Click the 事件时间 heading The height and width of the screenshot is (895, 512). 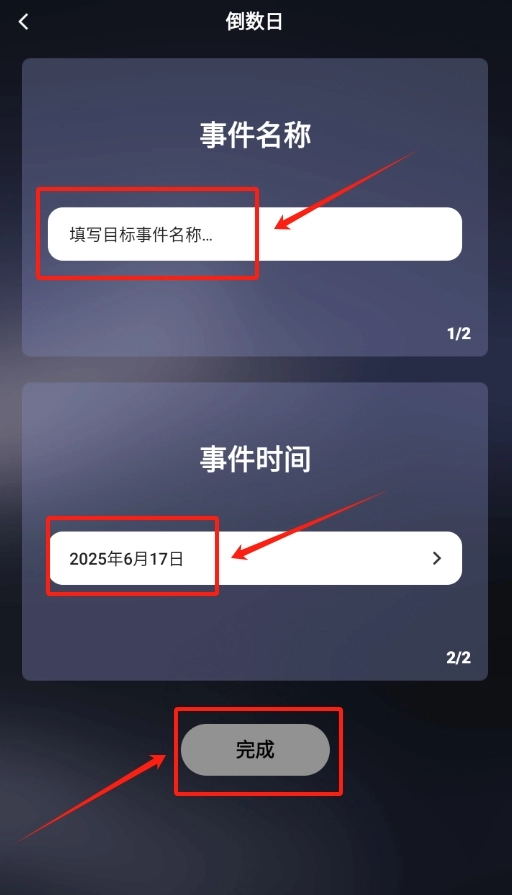coord(255,459)
